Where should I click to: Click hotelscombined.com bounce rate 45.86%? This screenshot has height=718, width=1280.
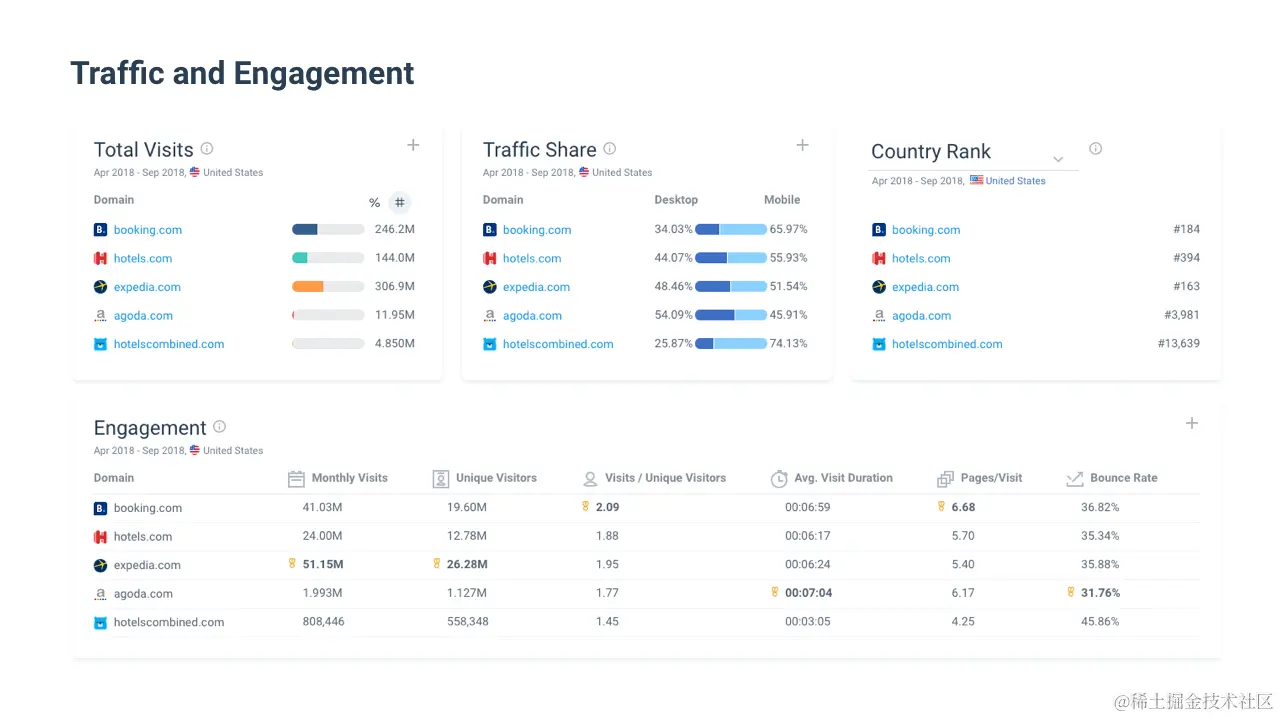pyautogui.click(x=1100, y=621)
